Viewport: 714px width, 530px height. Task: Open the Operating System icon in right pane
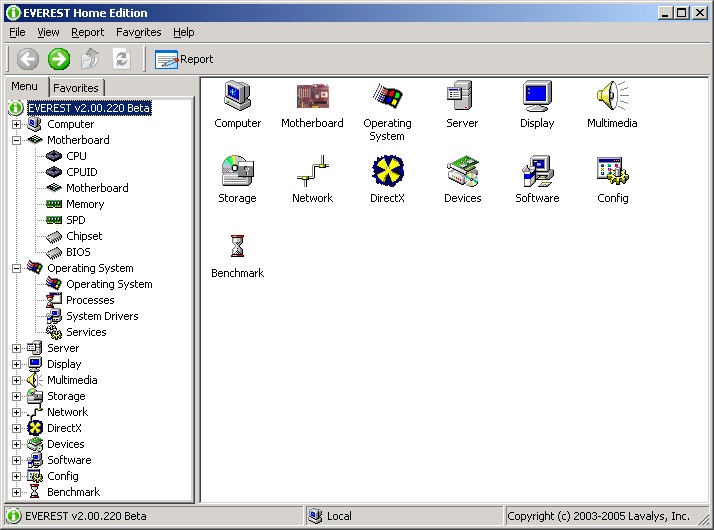coord(387,96)
